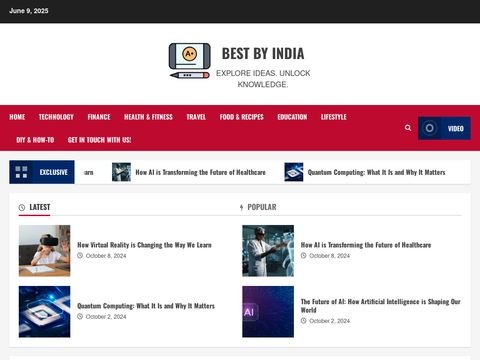Click the lightning bolt icon beside Popular
This screenshot has width=480, height=360.
pos(242,208)
